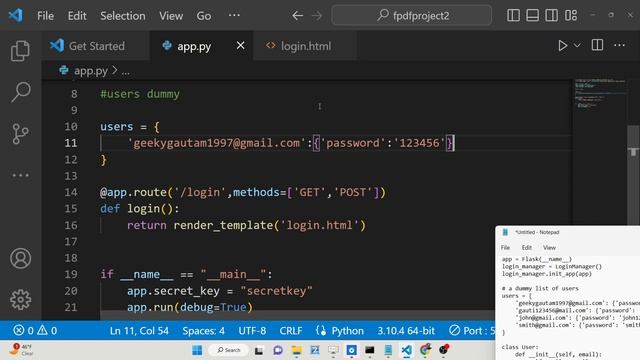Screen dimensions: 640x360
Task: Open the Selection menu
Action: [x=122, y=16]
